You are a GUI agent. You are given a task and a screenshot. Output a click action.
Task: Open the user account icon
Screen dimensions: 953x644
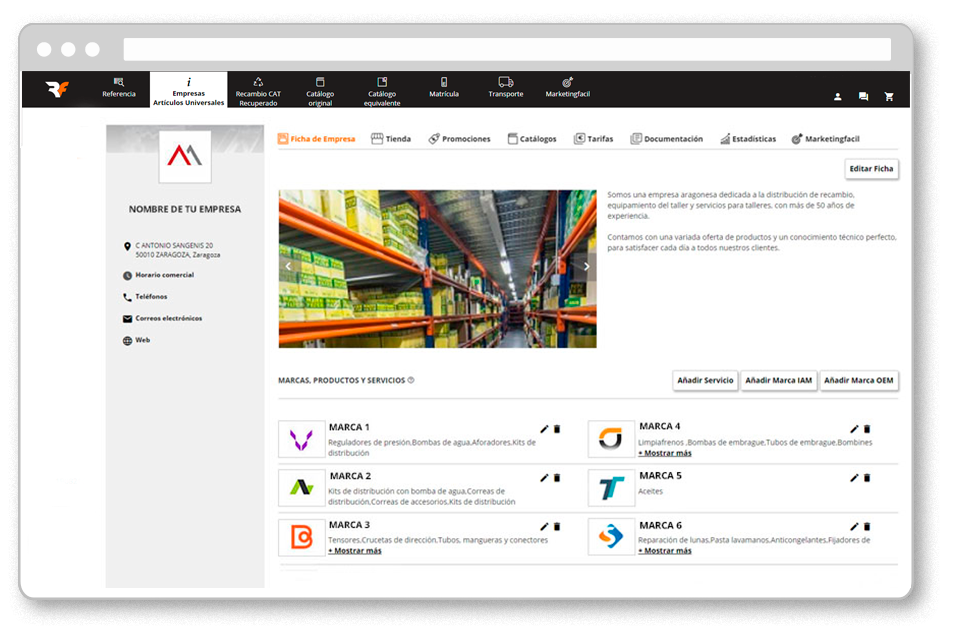pos(837,97)
